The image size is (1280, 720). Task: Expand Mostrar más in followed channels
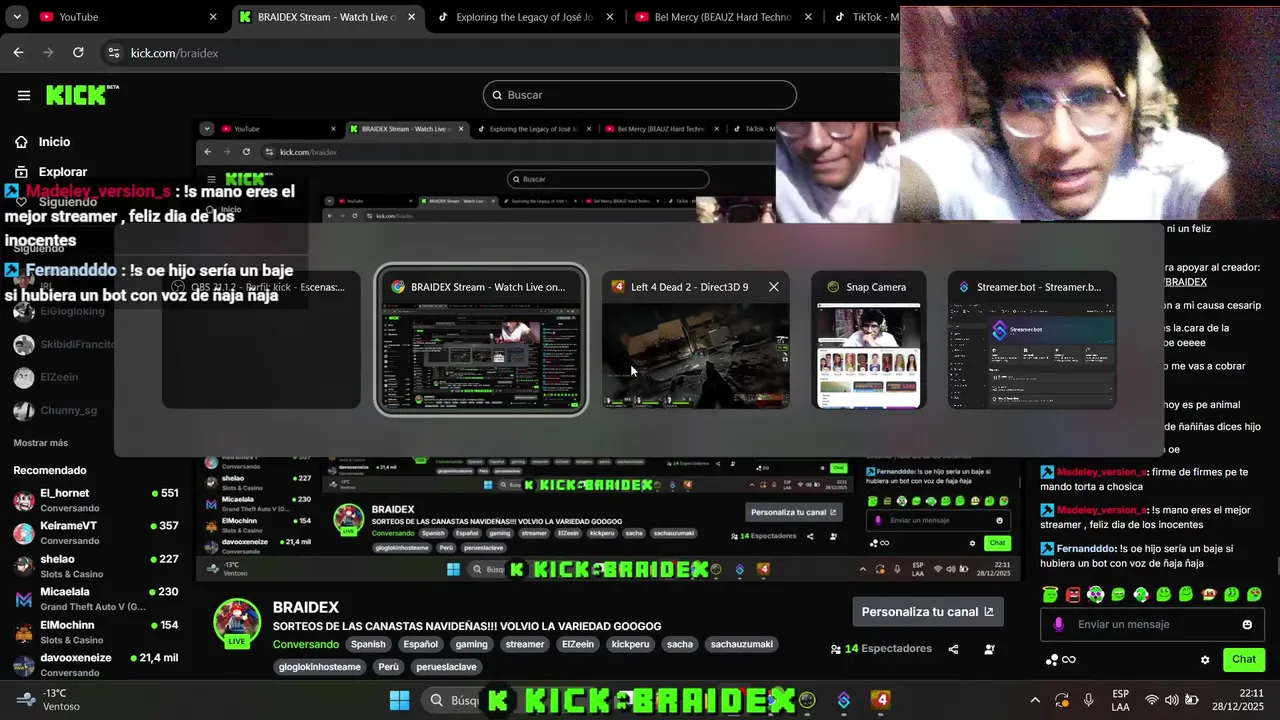point(41,442)
